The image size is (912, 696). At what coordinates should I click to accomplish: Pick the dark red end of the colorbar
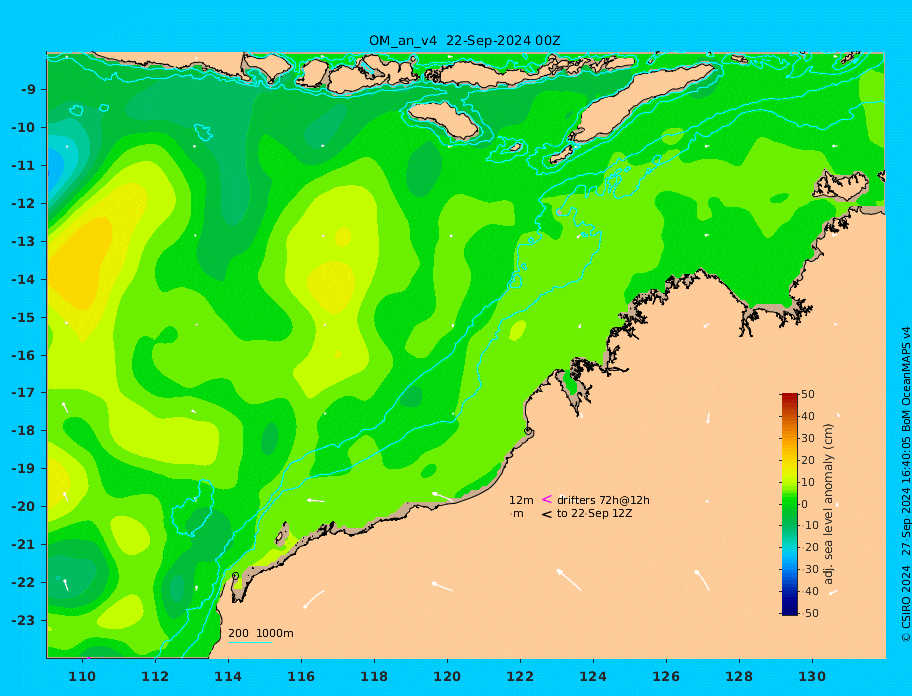(789, 397)
